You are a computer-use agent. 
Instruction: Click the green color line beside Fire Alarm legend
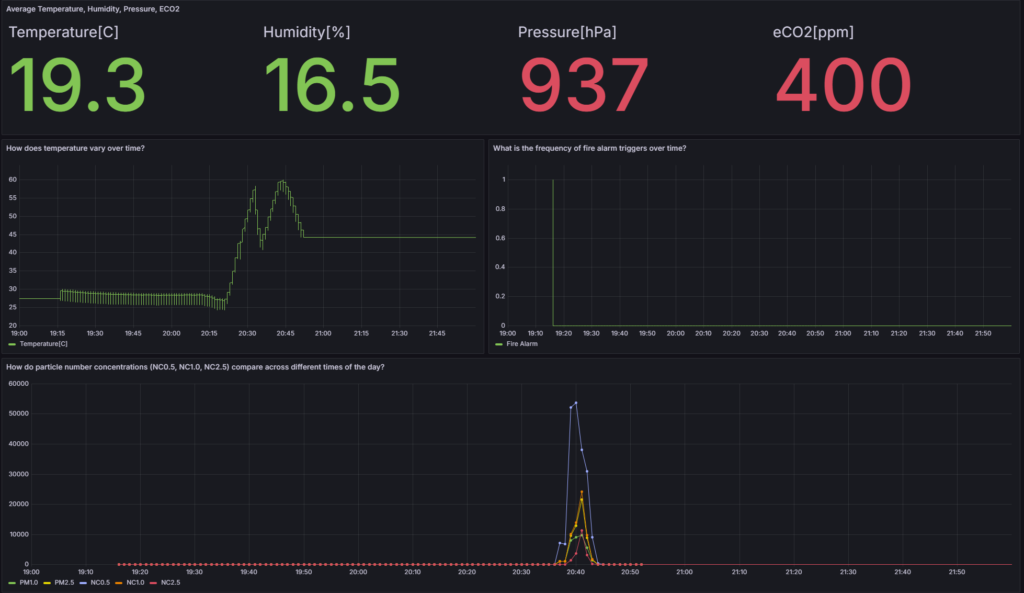click(x=497, y=344)
